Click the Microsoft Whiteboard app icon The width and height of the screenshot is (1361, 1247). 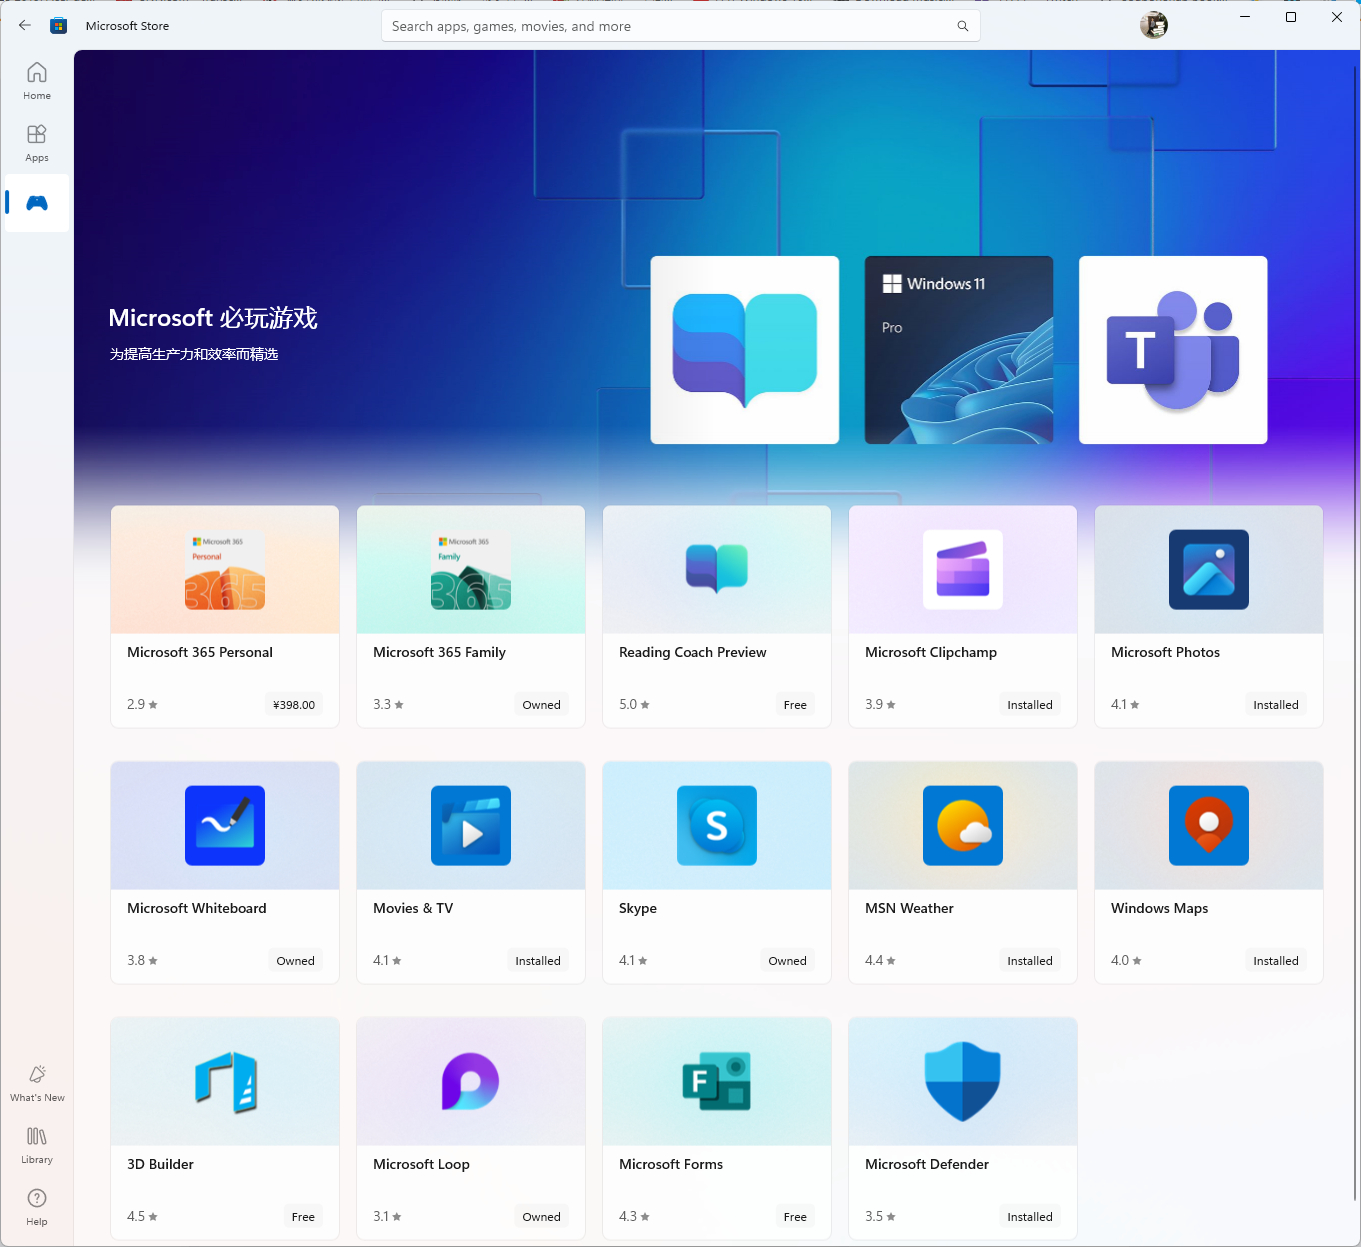click(x=225, y=826)
